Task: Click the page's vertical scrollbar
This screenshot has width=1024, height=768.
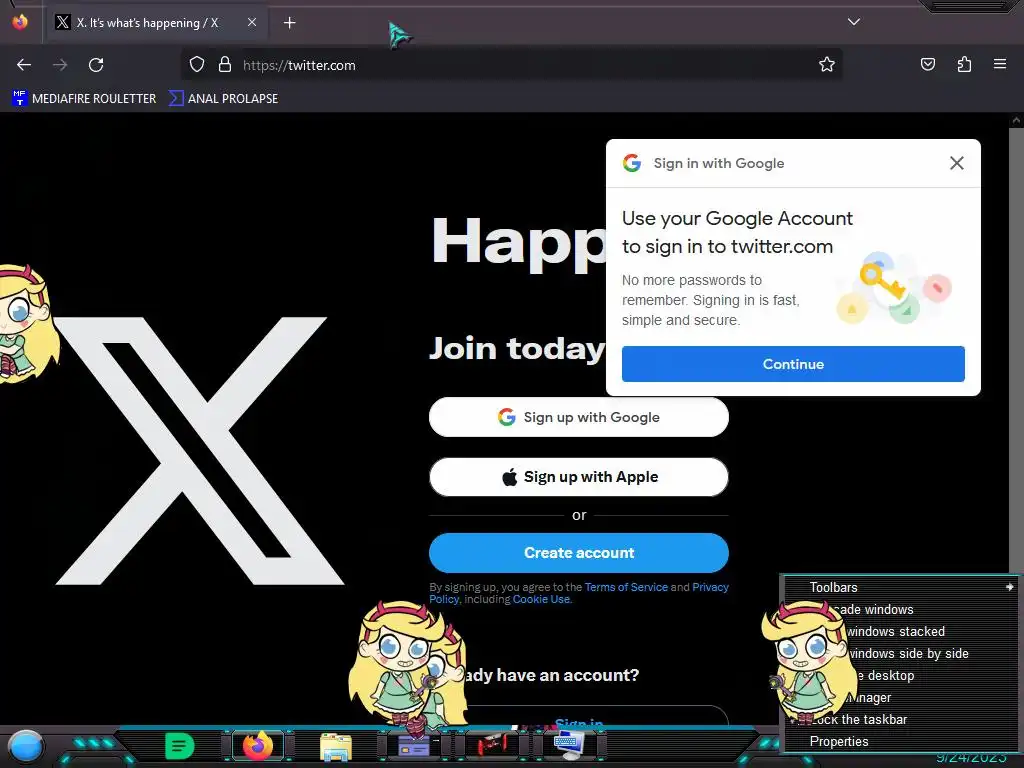Action: [x=1016, y=353]
